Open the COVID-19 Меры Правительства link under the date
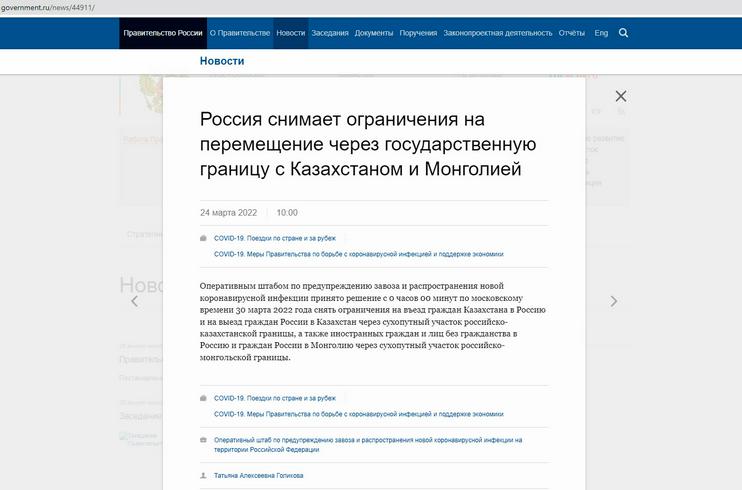 point(358,254)
